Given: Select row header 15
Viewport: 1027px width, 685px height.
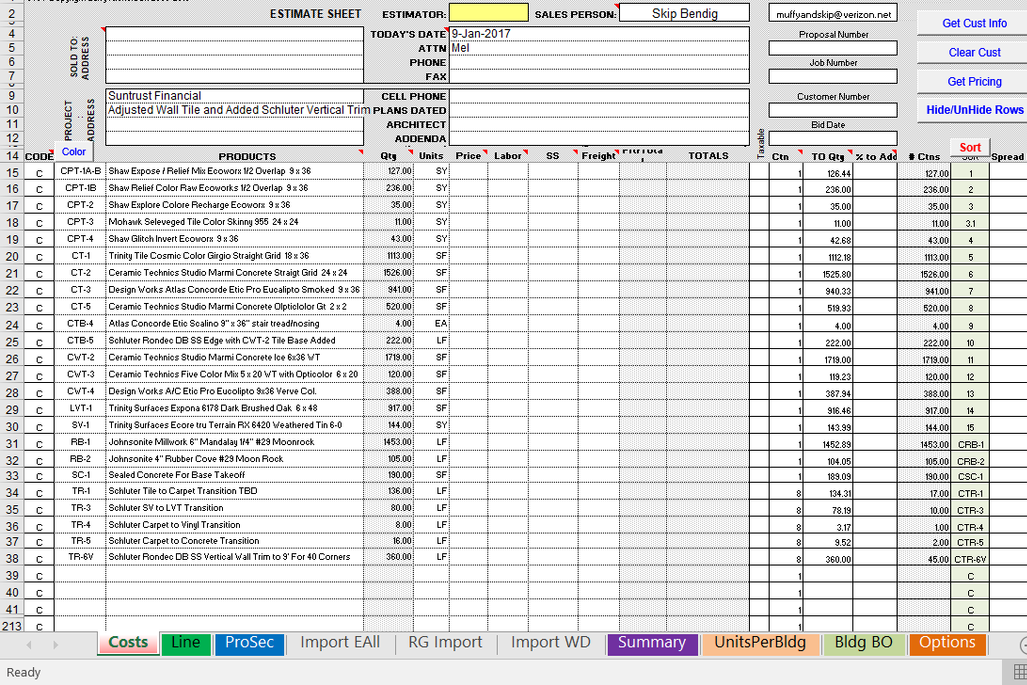Looking at the screenshot, I should pyautogui.click(x=12, y=172).
